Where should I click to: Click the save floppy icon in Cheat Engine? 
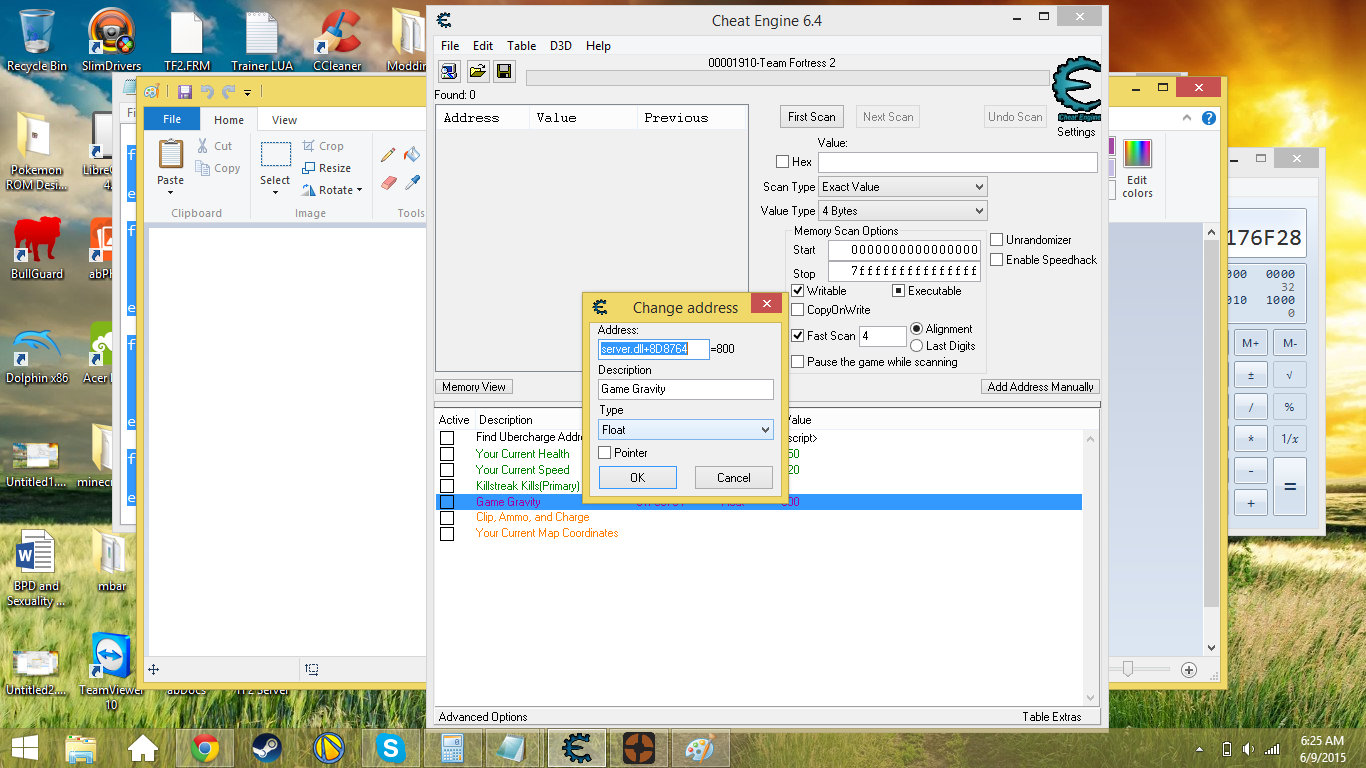504,71
